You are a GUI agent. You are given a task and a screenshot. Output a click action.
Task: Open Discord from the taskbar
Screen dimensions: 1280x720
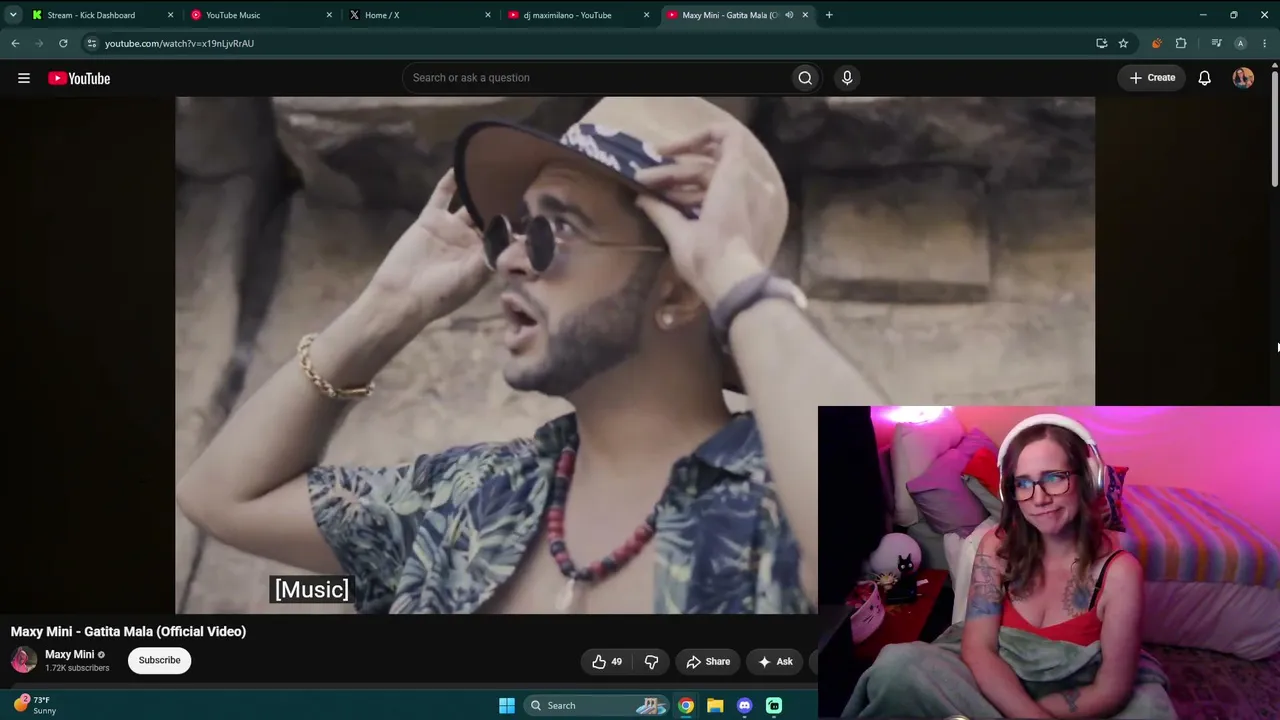[744, 705]
